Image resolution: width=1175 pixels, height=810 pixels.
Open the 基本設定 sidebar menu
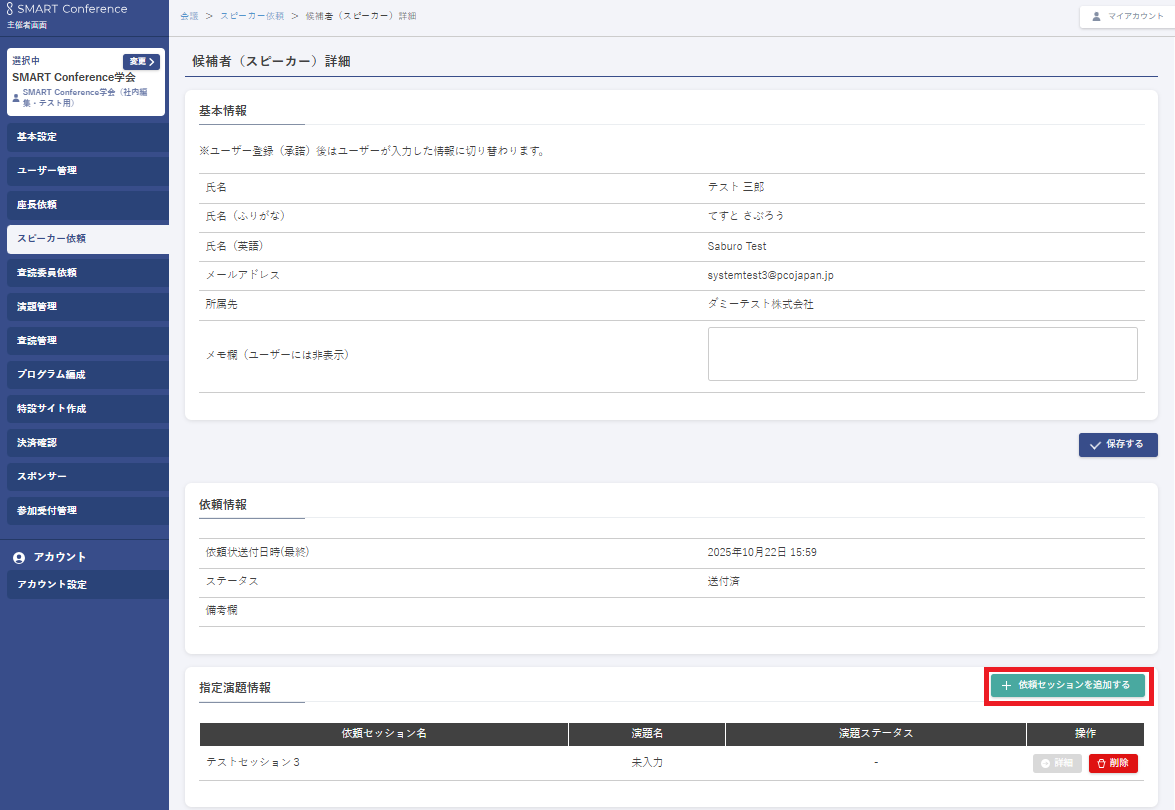tap(85, 136)
